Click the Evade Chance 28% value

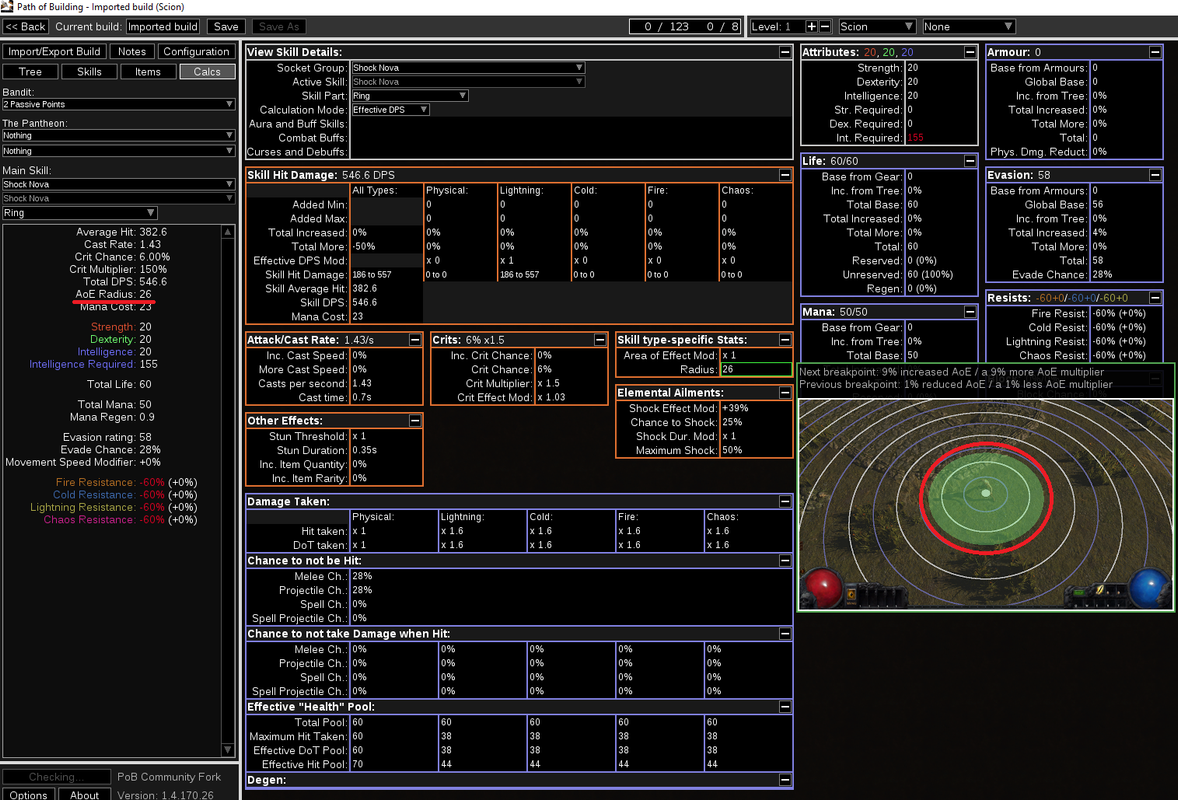point(1103,275)
